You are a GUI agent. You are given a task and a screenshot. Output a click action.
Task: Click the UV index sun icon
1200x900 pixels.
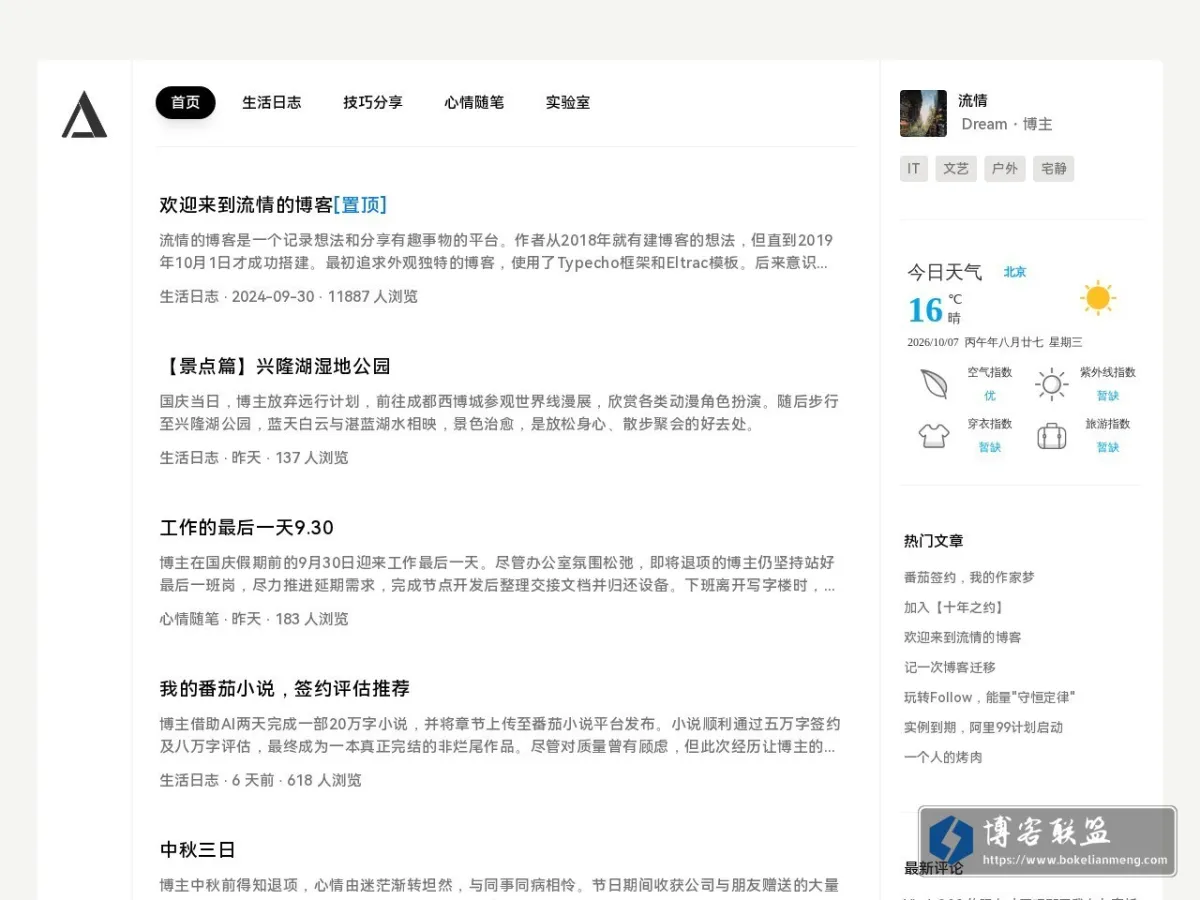1052,384
